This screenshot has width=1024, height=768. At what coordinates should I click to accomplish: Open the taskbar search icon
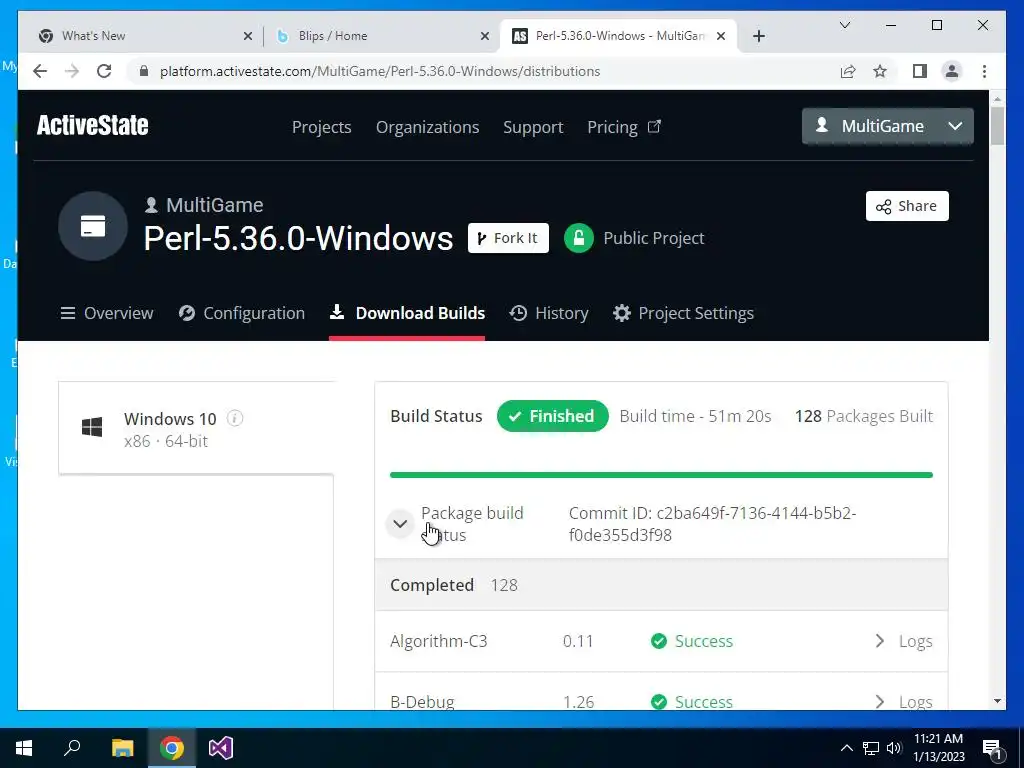pyautogui.click(x=72, y=748)
